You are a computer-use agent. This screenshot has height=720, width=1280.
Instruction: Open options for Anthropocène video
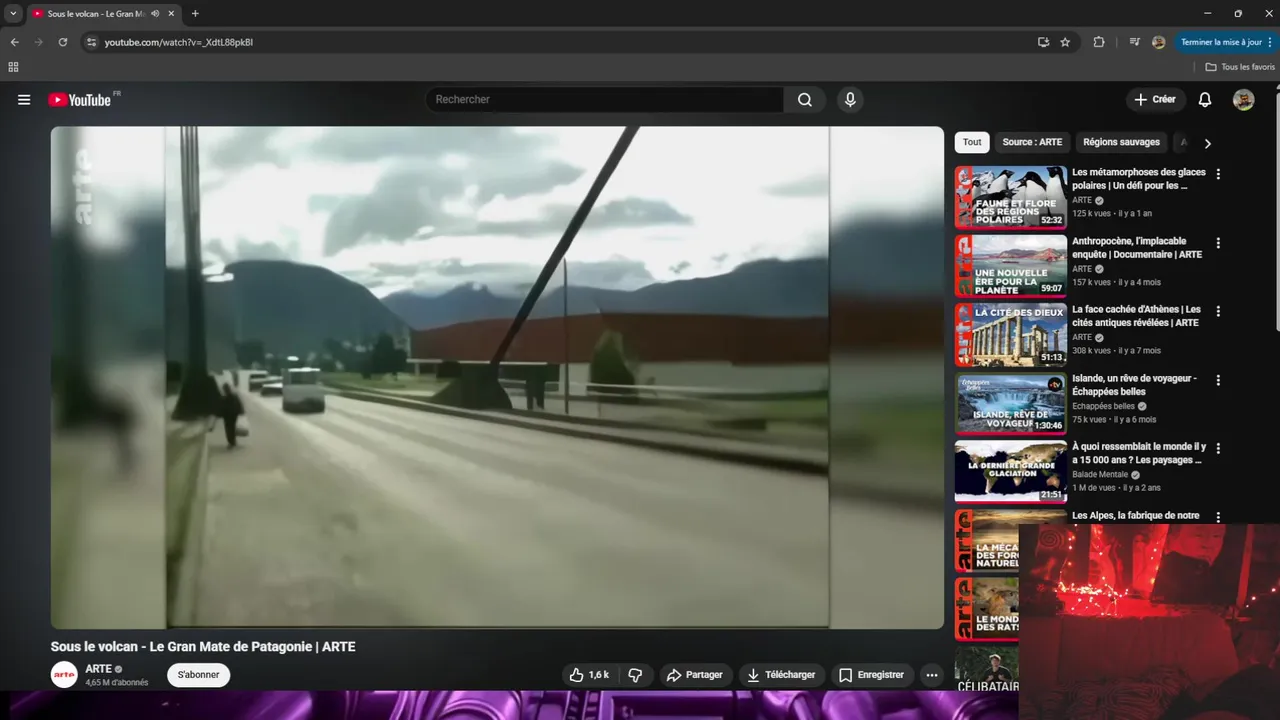(1218, 243)
